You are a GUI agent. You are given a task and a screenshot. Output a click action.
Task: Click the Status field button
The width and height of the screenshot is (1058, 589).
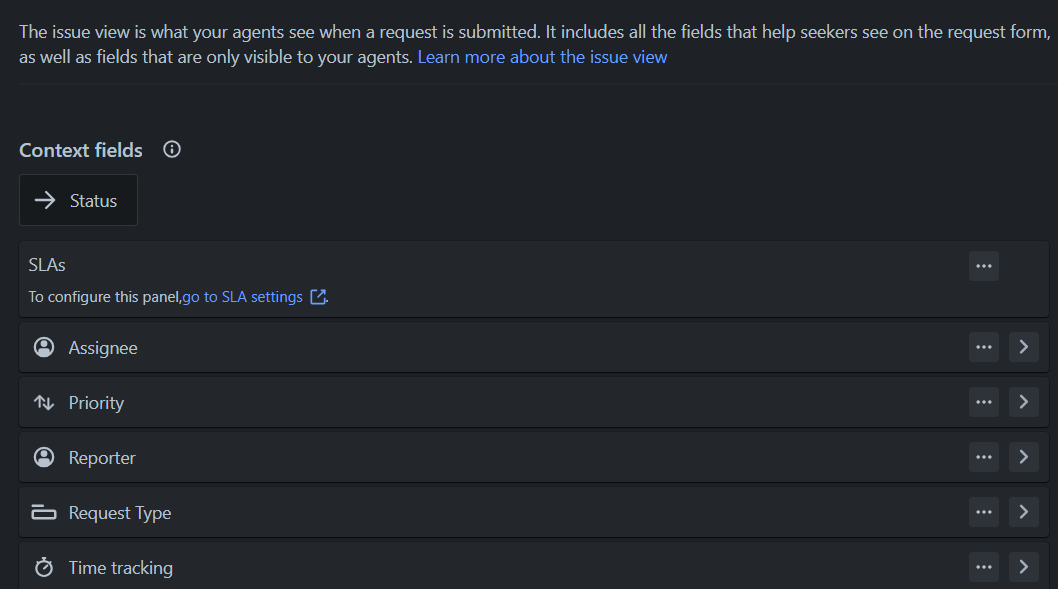click(78, 200)
